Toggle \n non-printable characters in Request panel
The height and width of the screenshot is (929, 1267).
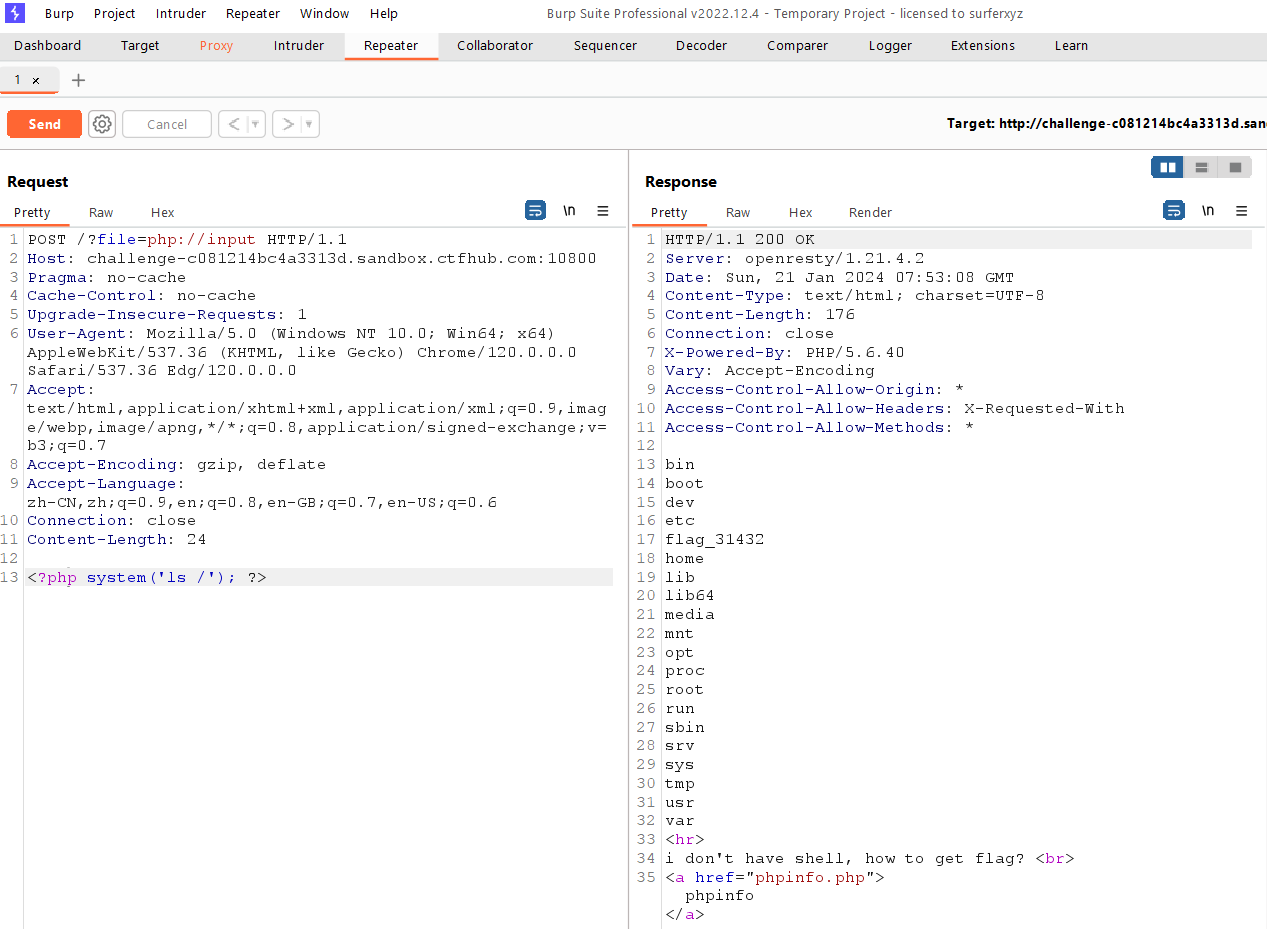[x=569, y=211]
